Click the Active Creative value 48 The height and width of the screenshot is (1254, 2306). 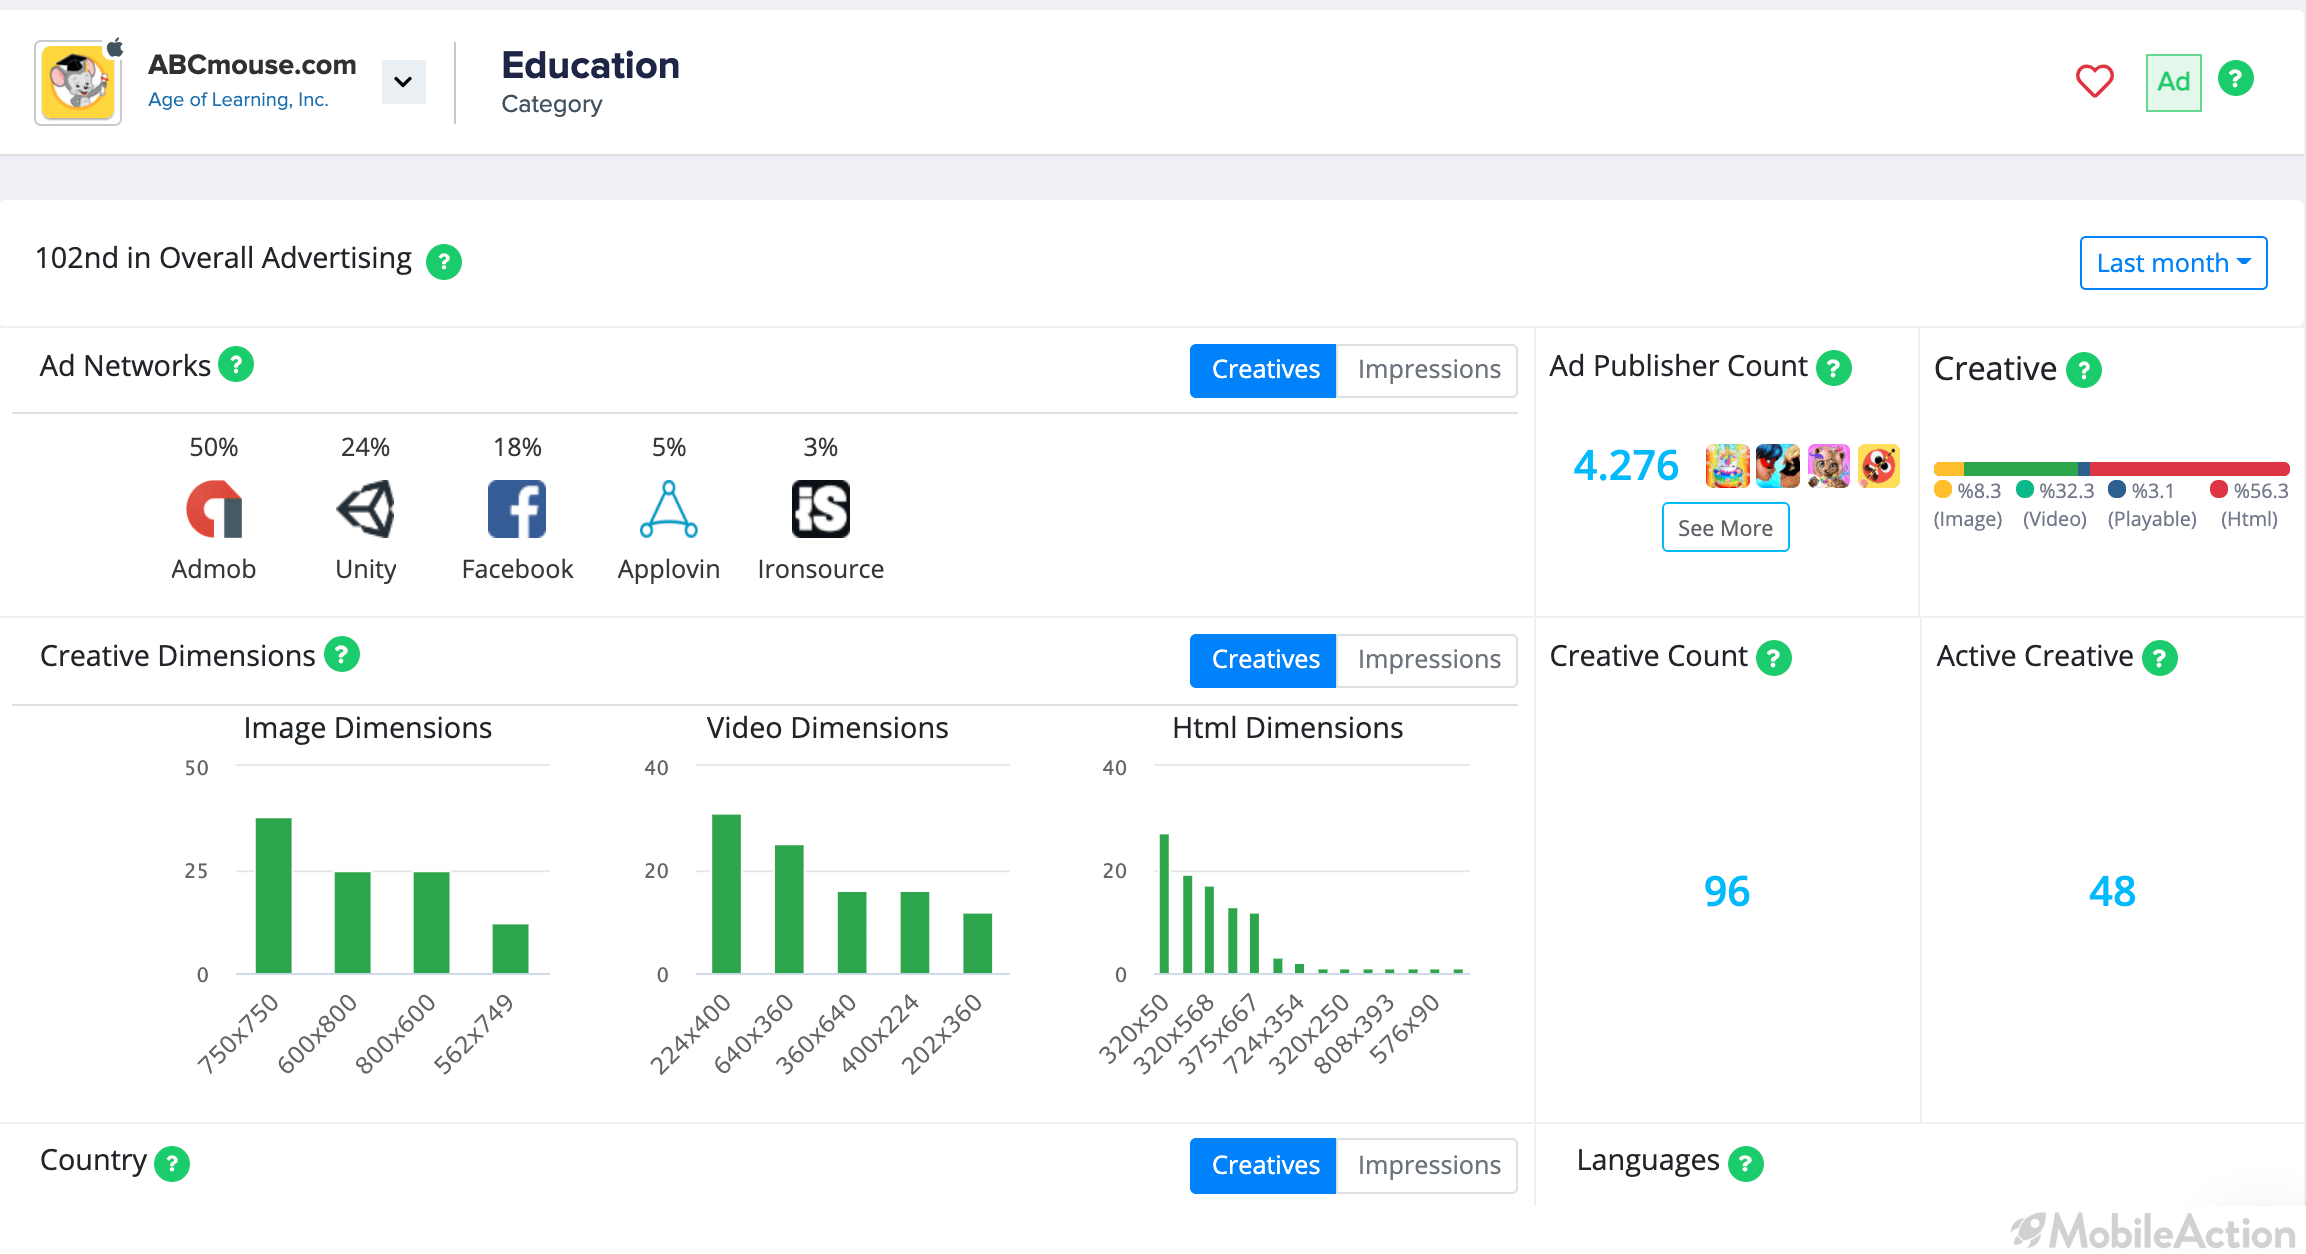coord(2112,891)
